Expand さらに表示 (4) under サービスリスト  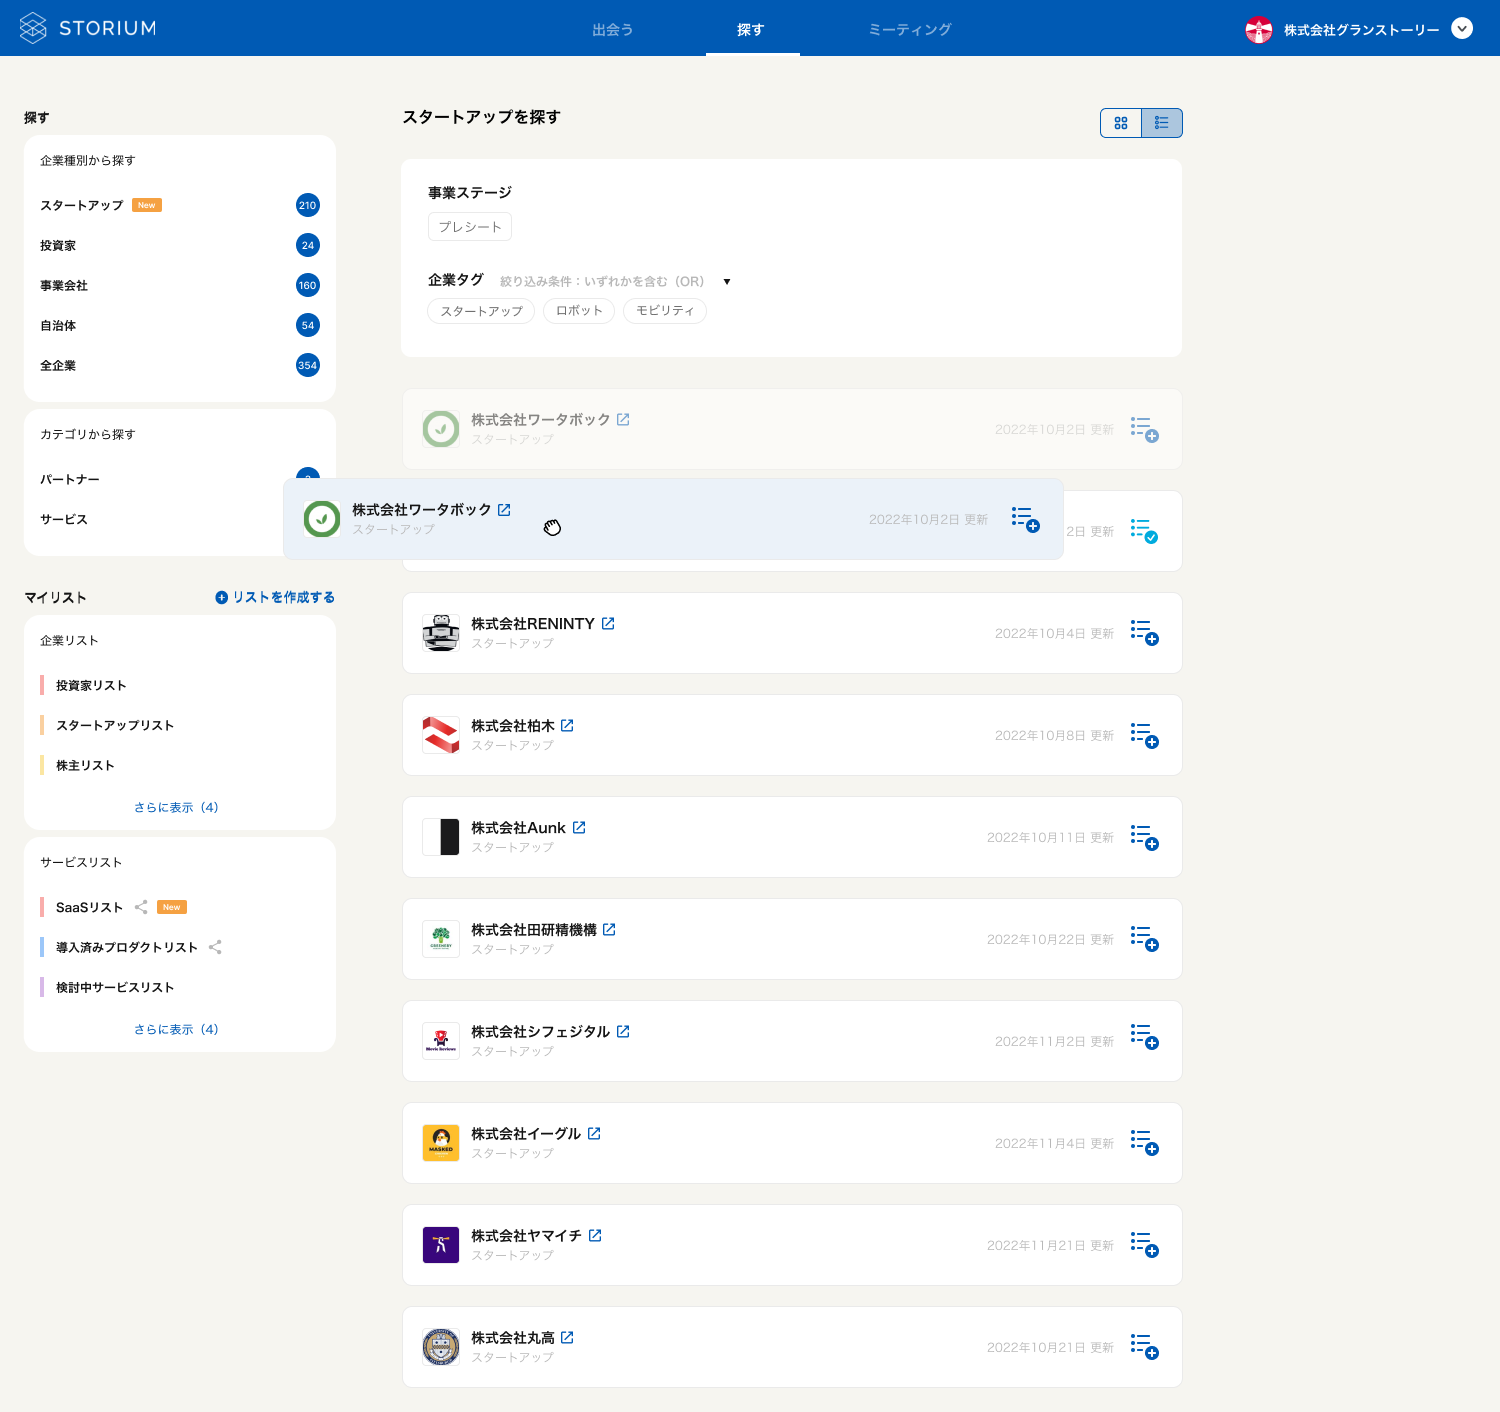click(x=176, y=1029)
